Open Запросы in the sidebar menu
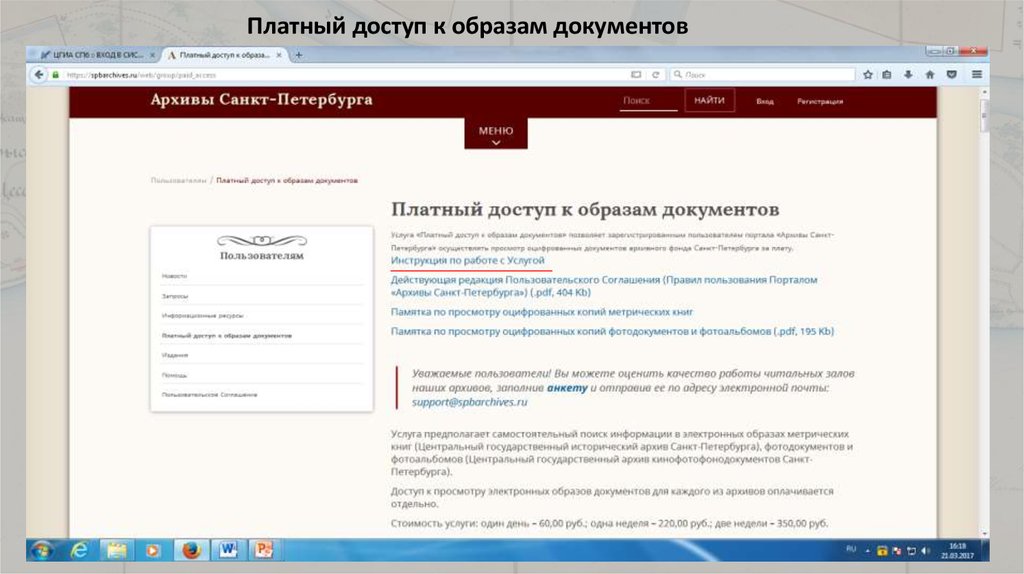Screen dimensions: 1024x574 [x=175, y=296]
